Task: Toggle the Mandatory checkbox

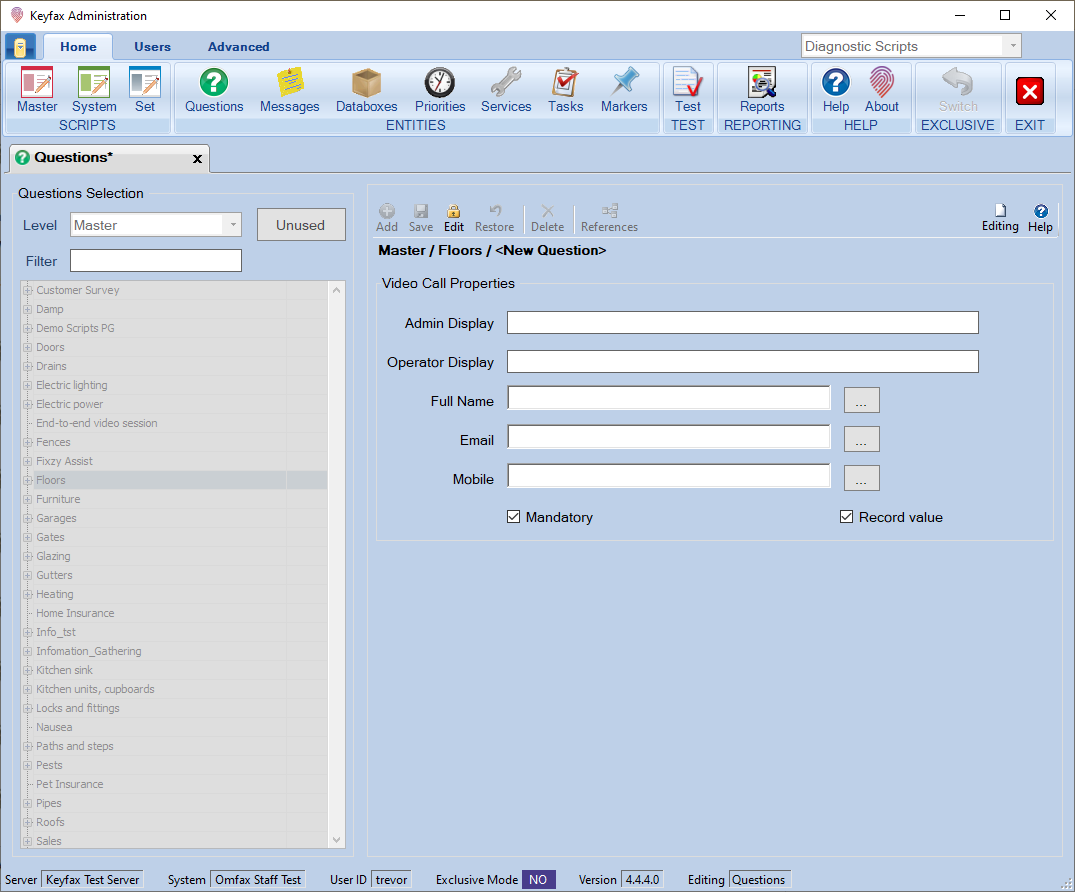Action: click(514, 517)
